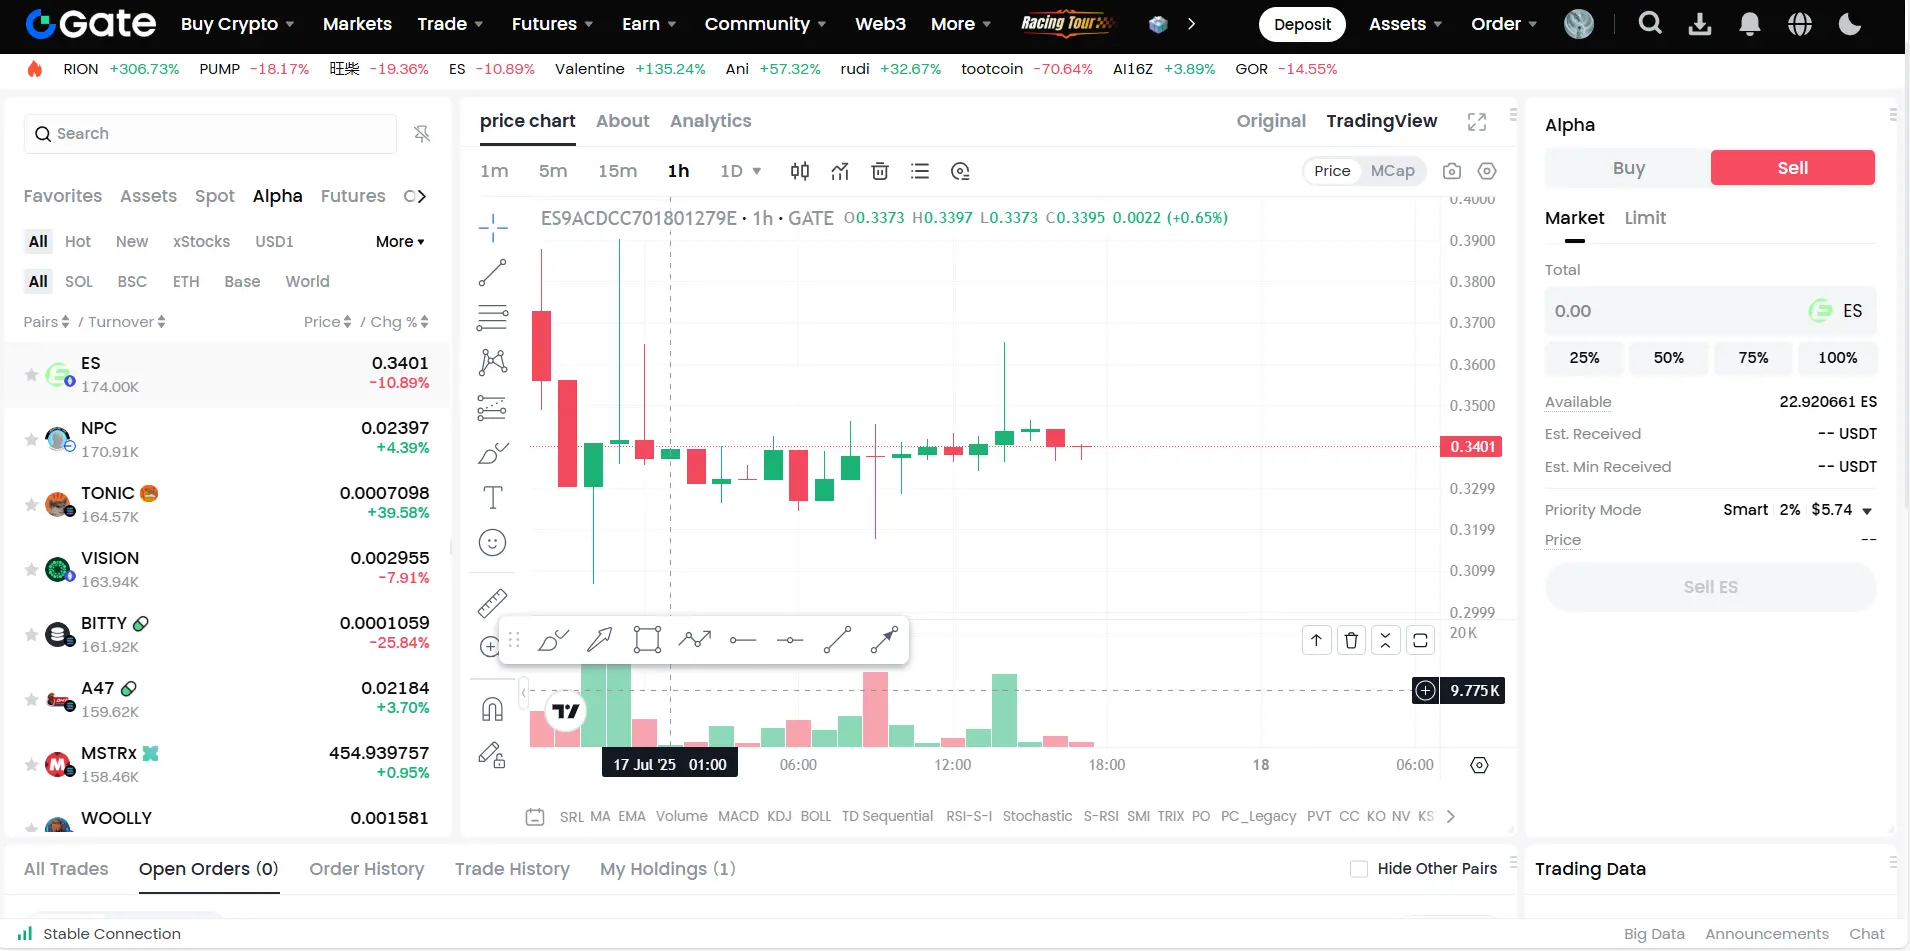Select the horizontal lines Fib tool

point(492,317)
